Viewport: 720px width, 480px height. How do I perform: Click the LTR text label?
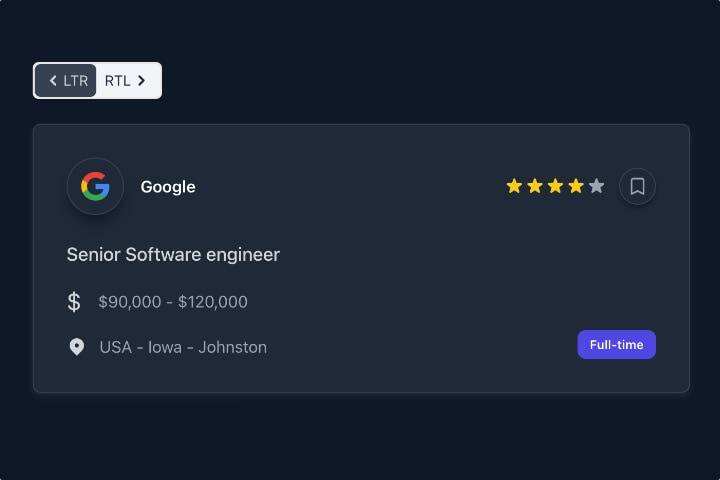(76, 80)
